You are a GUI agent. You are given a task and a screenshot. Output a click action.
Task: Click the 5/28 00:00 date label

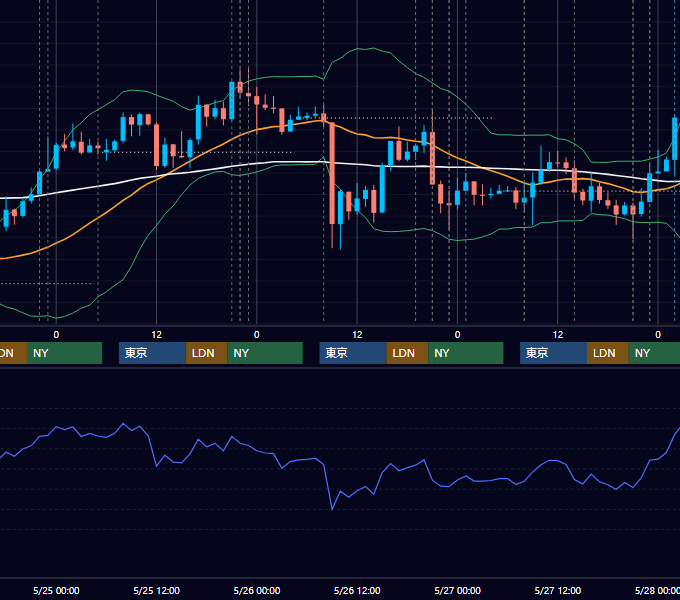pyautogui.click(x=657, y=590)
